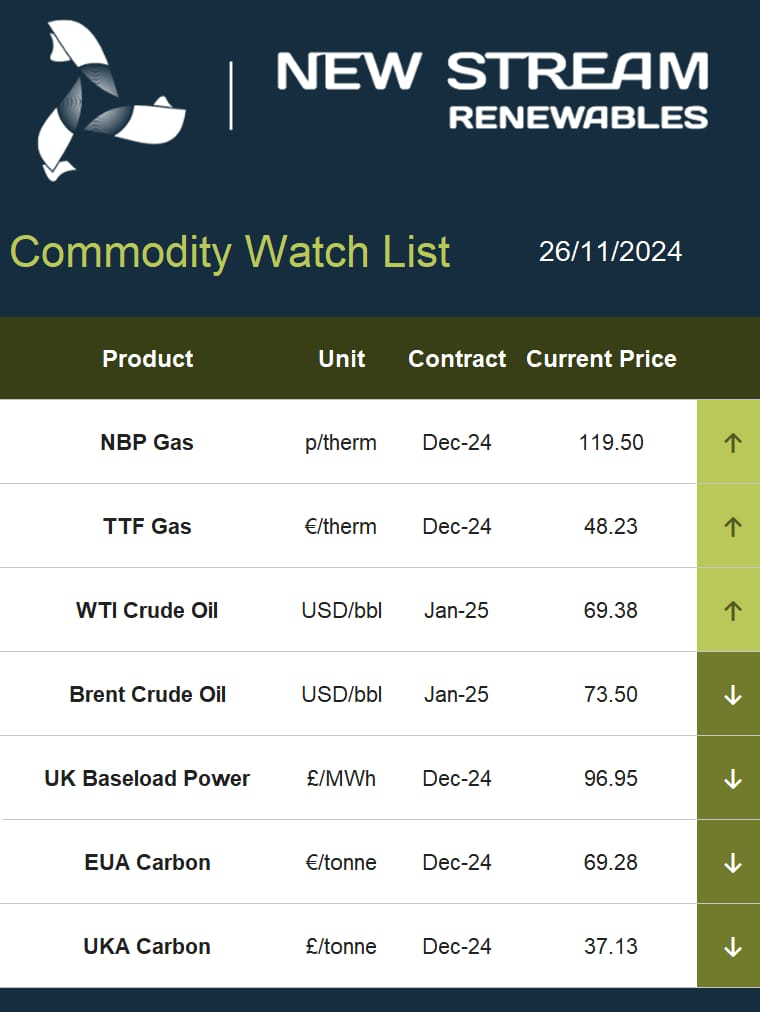This screenshot has height=1012, width=760.
Task: Click the Jan-25 contract for Brent Crude
Action: point(456,694)
